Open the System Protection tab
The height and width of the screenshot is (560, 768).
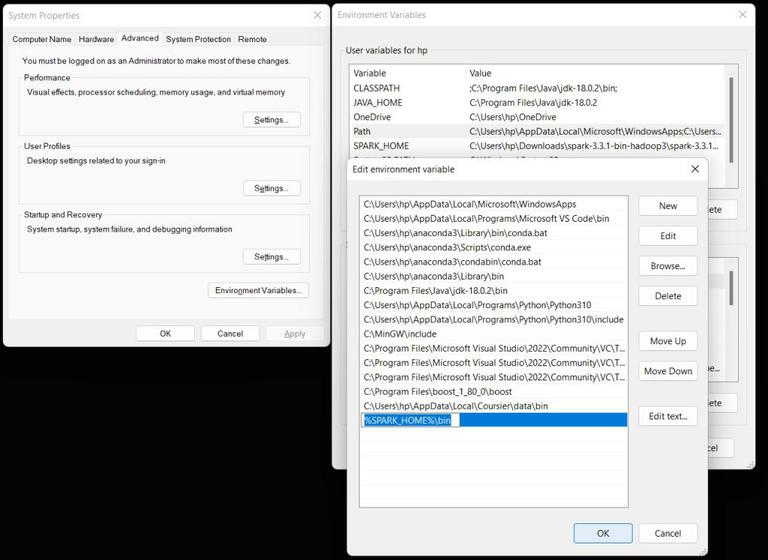198,39
